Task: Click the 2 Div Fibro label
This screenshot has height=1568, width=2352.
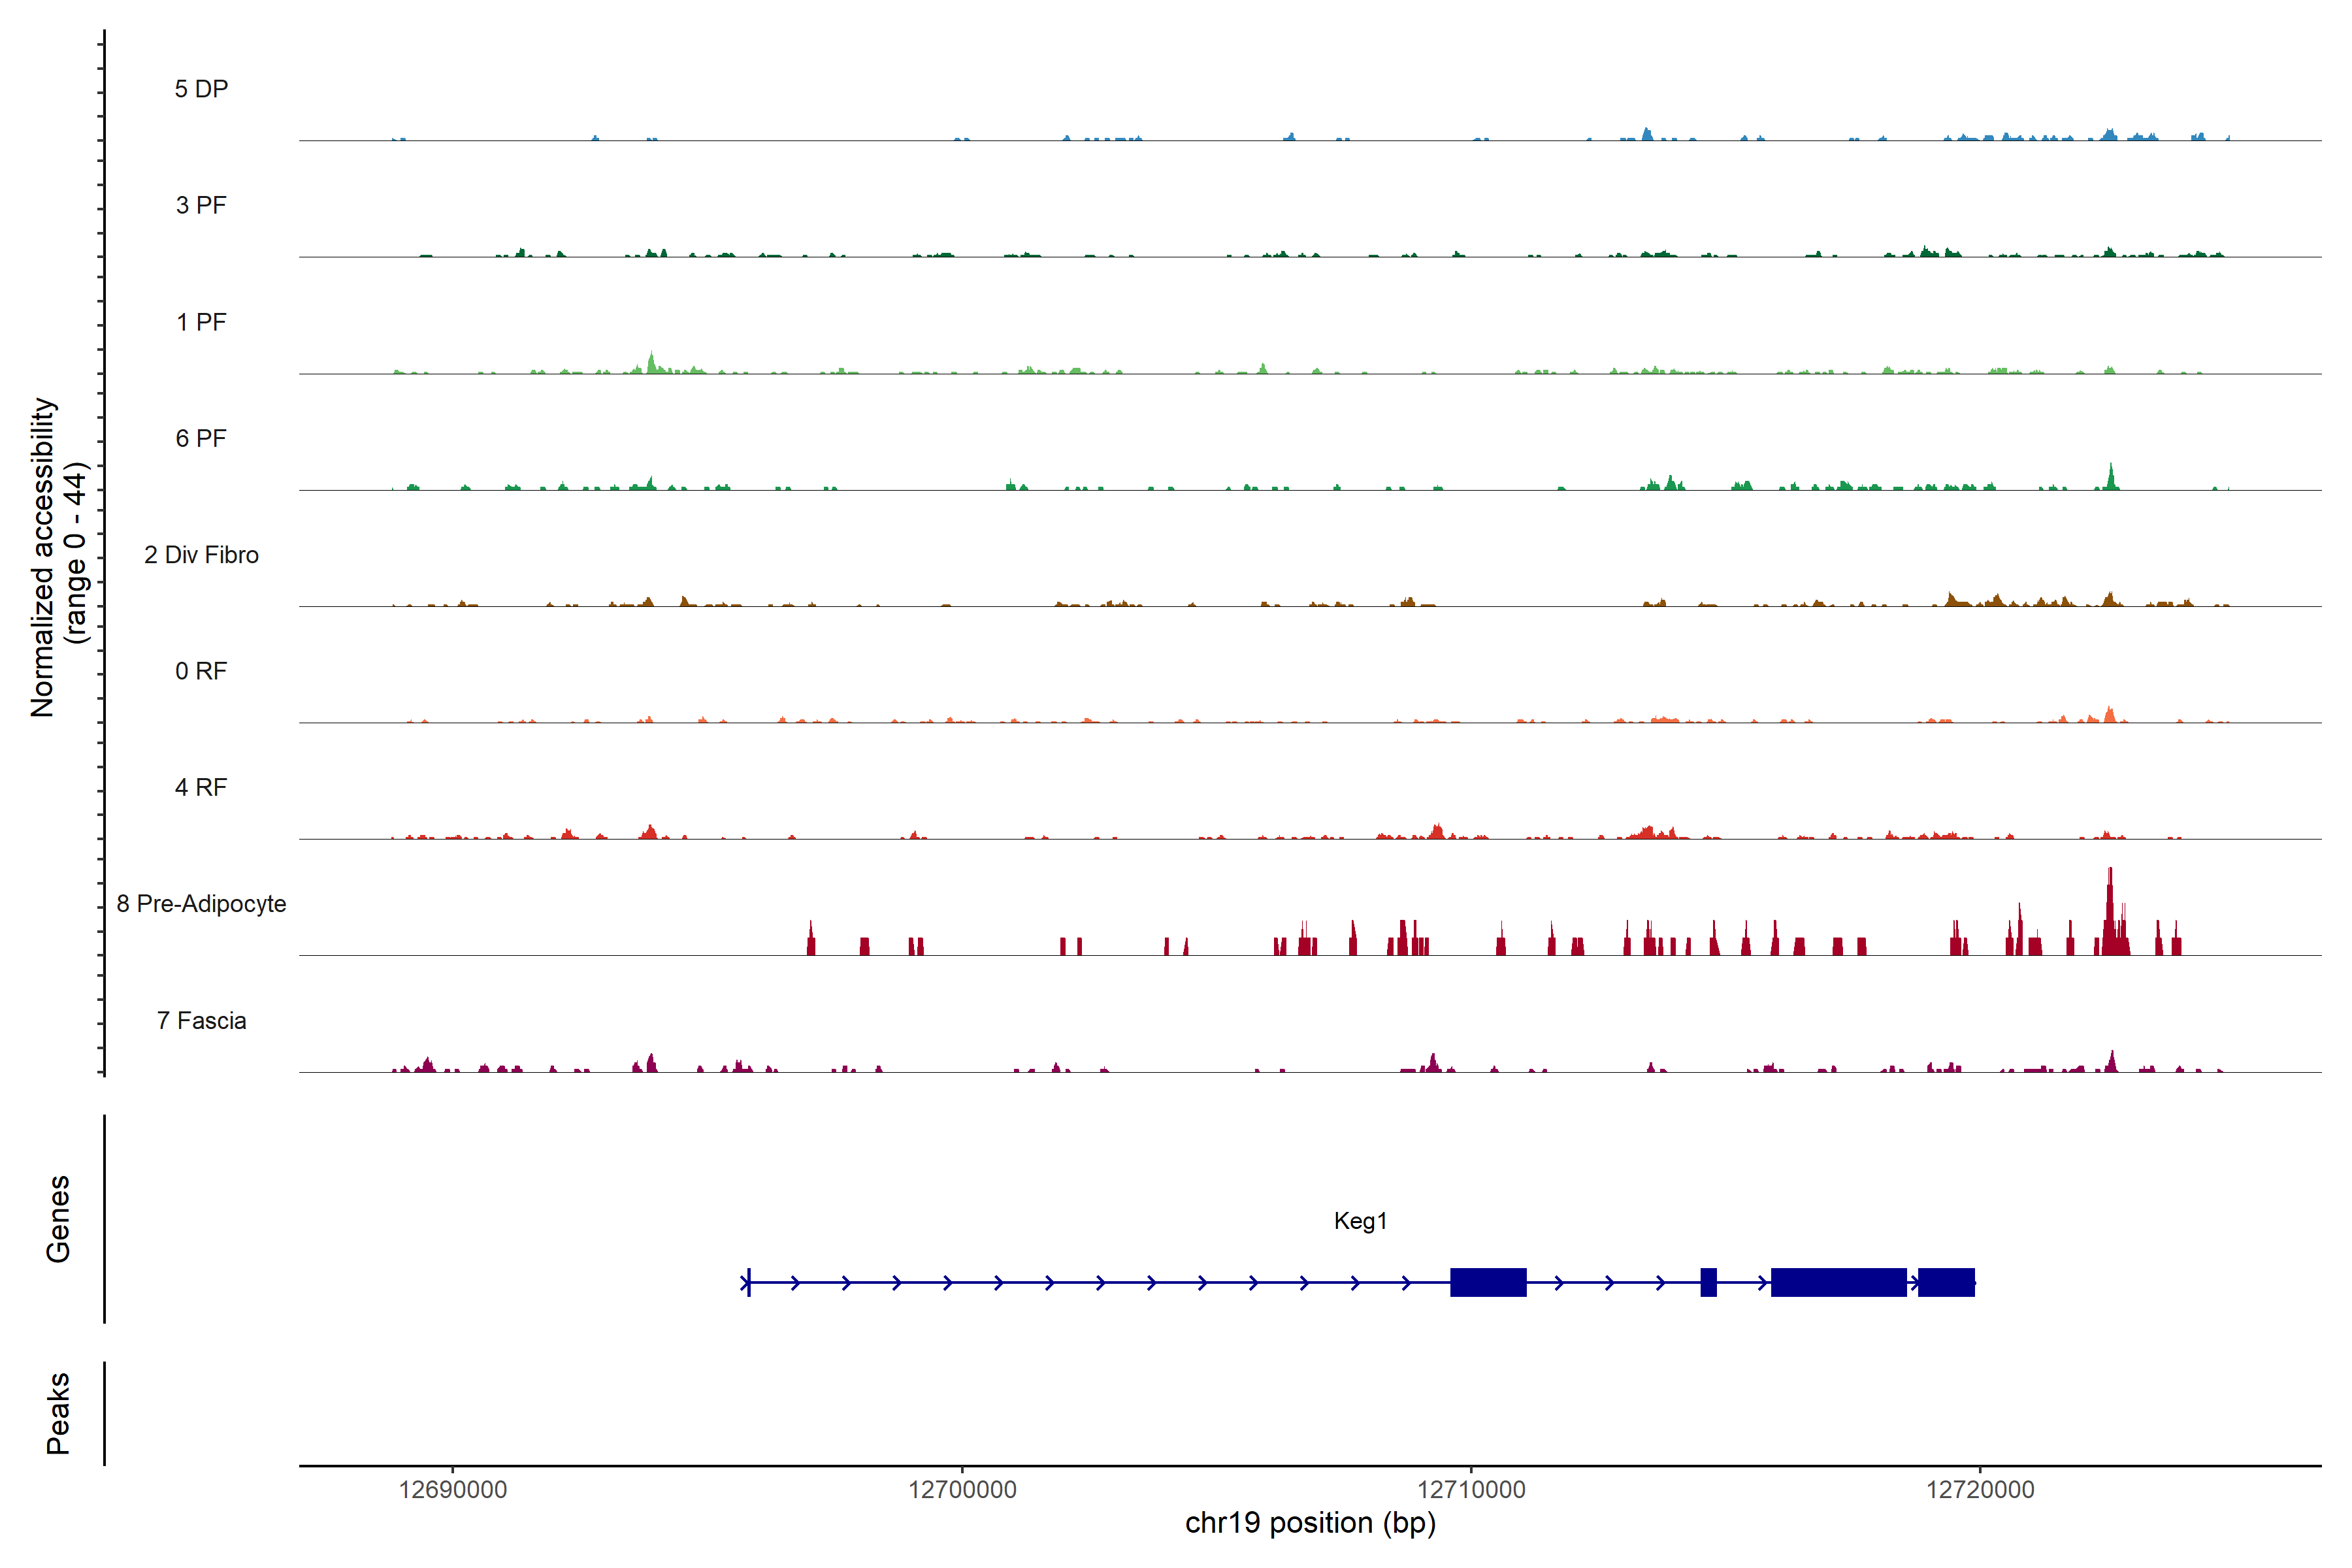Action: [201, 555]
